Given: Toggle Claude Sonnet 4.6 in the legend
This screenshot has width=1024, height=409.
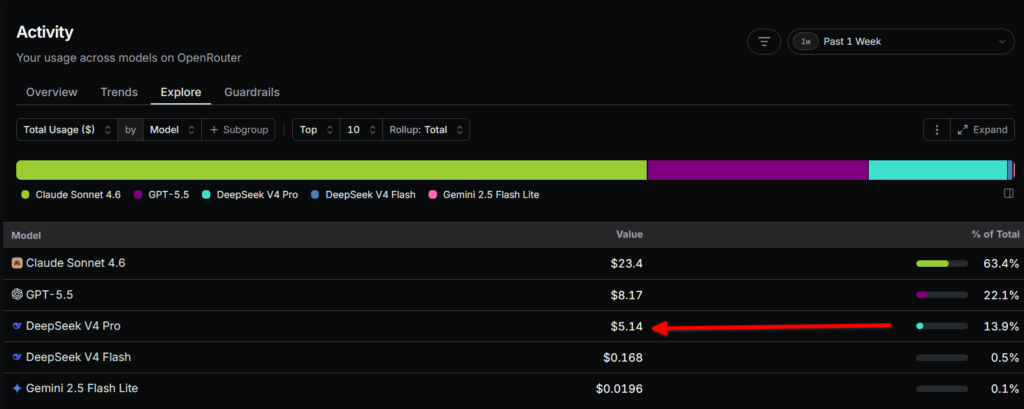Looking at the screenshot, I should coord(71,195).
